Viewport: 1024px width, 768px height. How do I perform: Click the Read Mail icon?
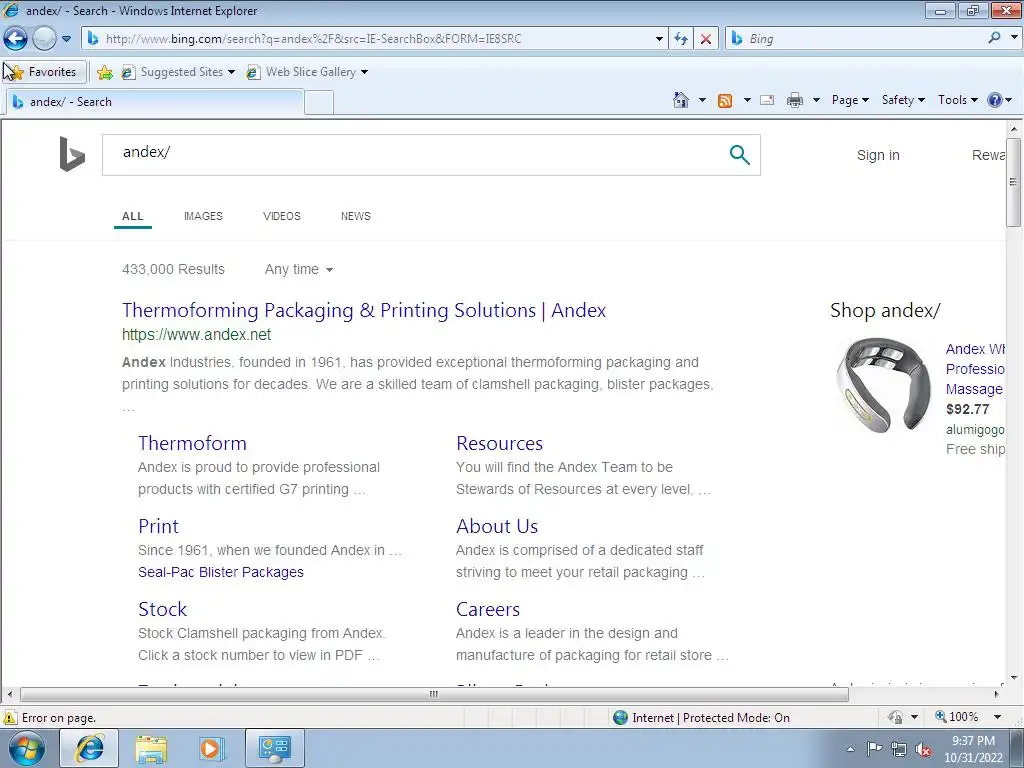click(767, 100)
